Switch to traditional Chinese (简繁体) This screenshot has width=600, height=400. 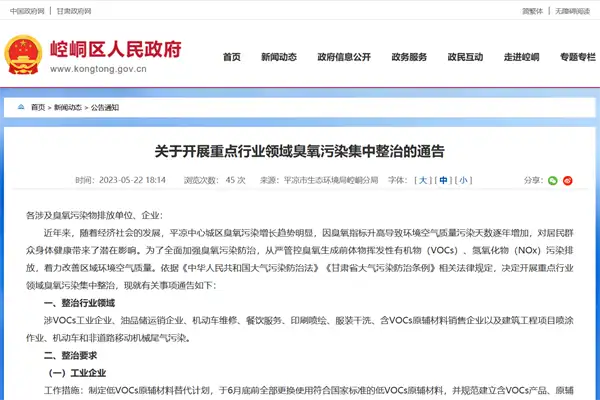533,10
